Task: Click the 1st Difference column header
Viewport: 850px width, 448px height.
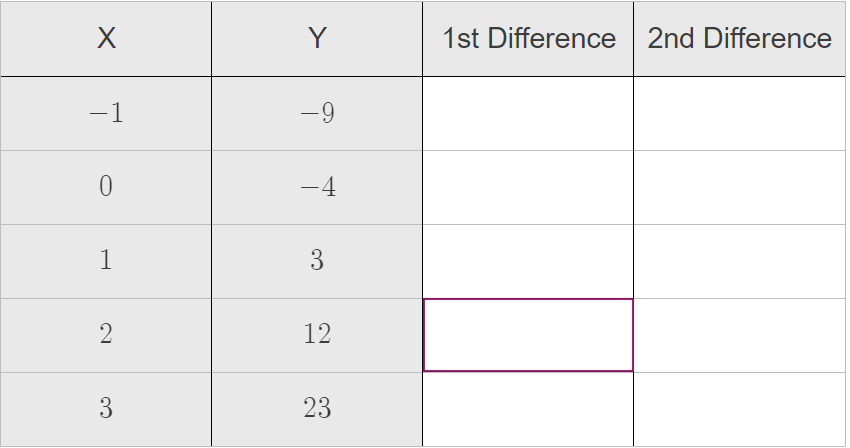Action: click(528, 39)
